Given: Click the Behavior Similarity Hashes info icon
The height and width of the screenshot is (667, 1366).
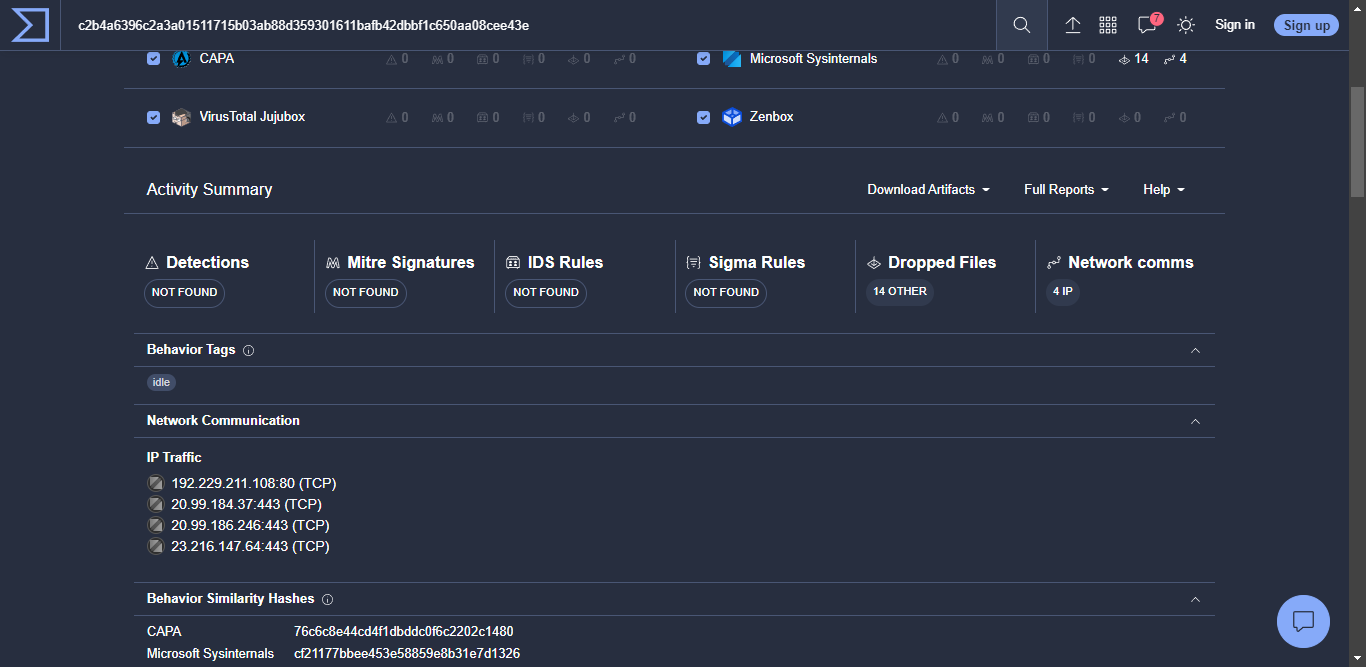Looking at the screenshot, I should (328, 600).
